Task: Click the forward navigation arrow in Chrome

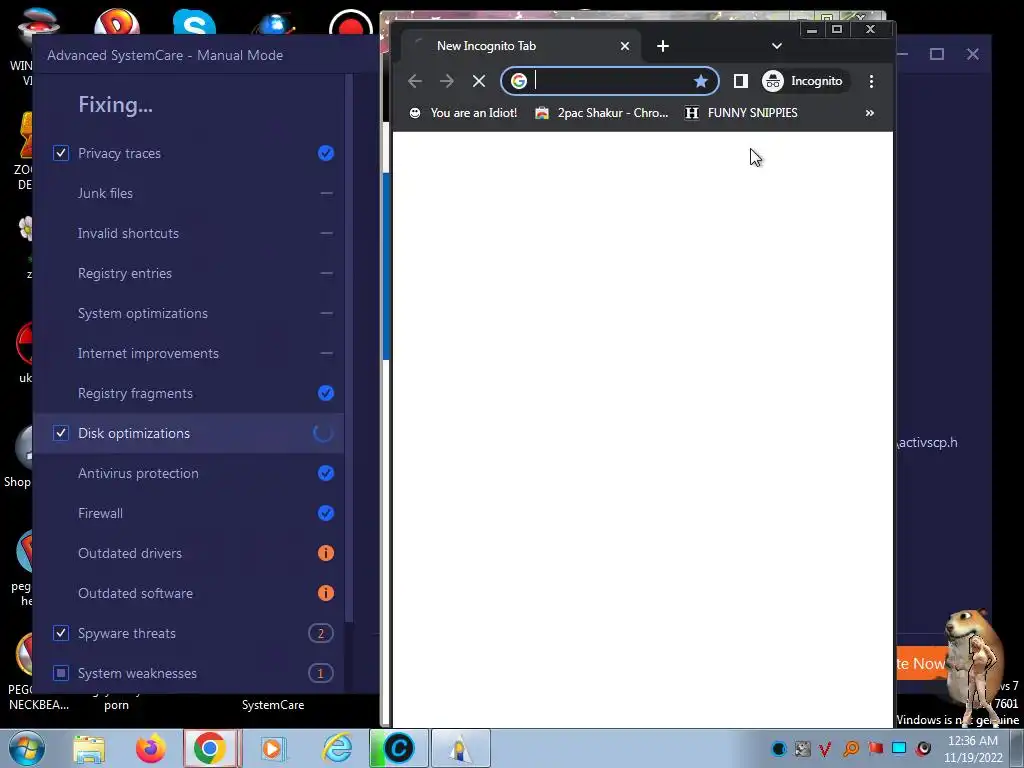Action: pyautogui.click(x=447, y=81)
